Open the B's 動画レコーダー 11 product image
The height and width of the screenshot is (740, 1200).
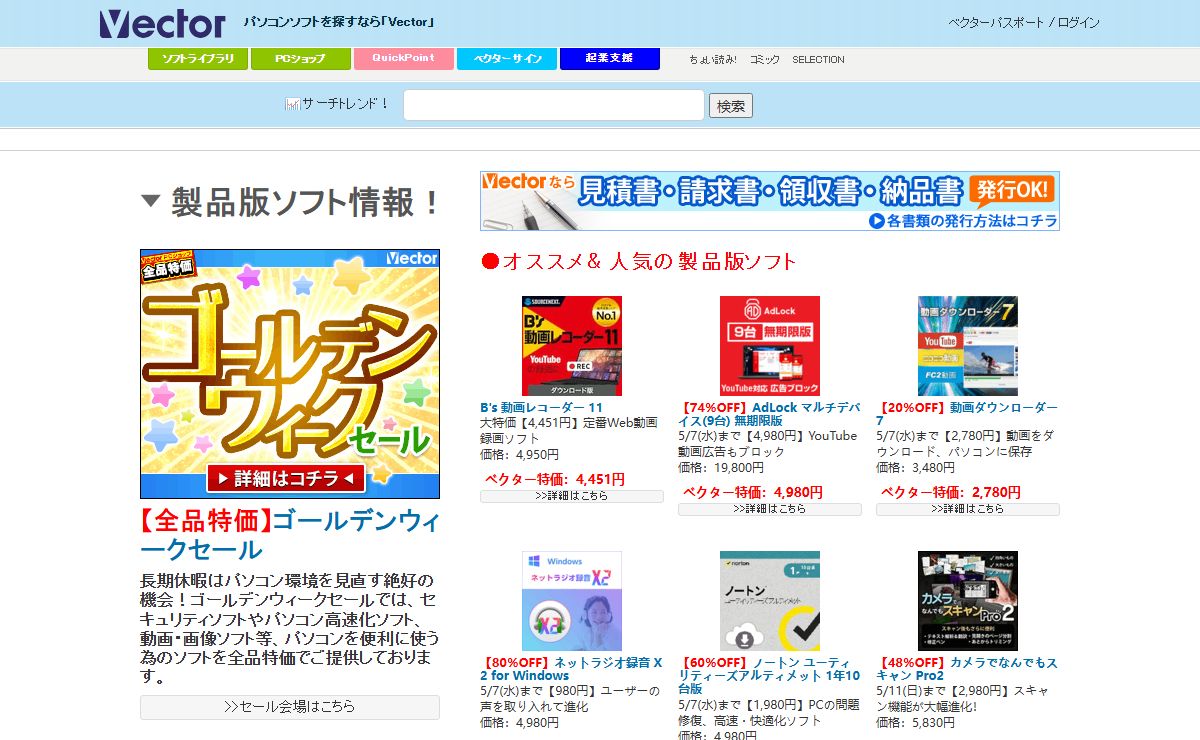[x=572, y=346]
